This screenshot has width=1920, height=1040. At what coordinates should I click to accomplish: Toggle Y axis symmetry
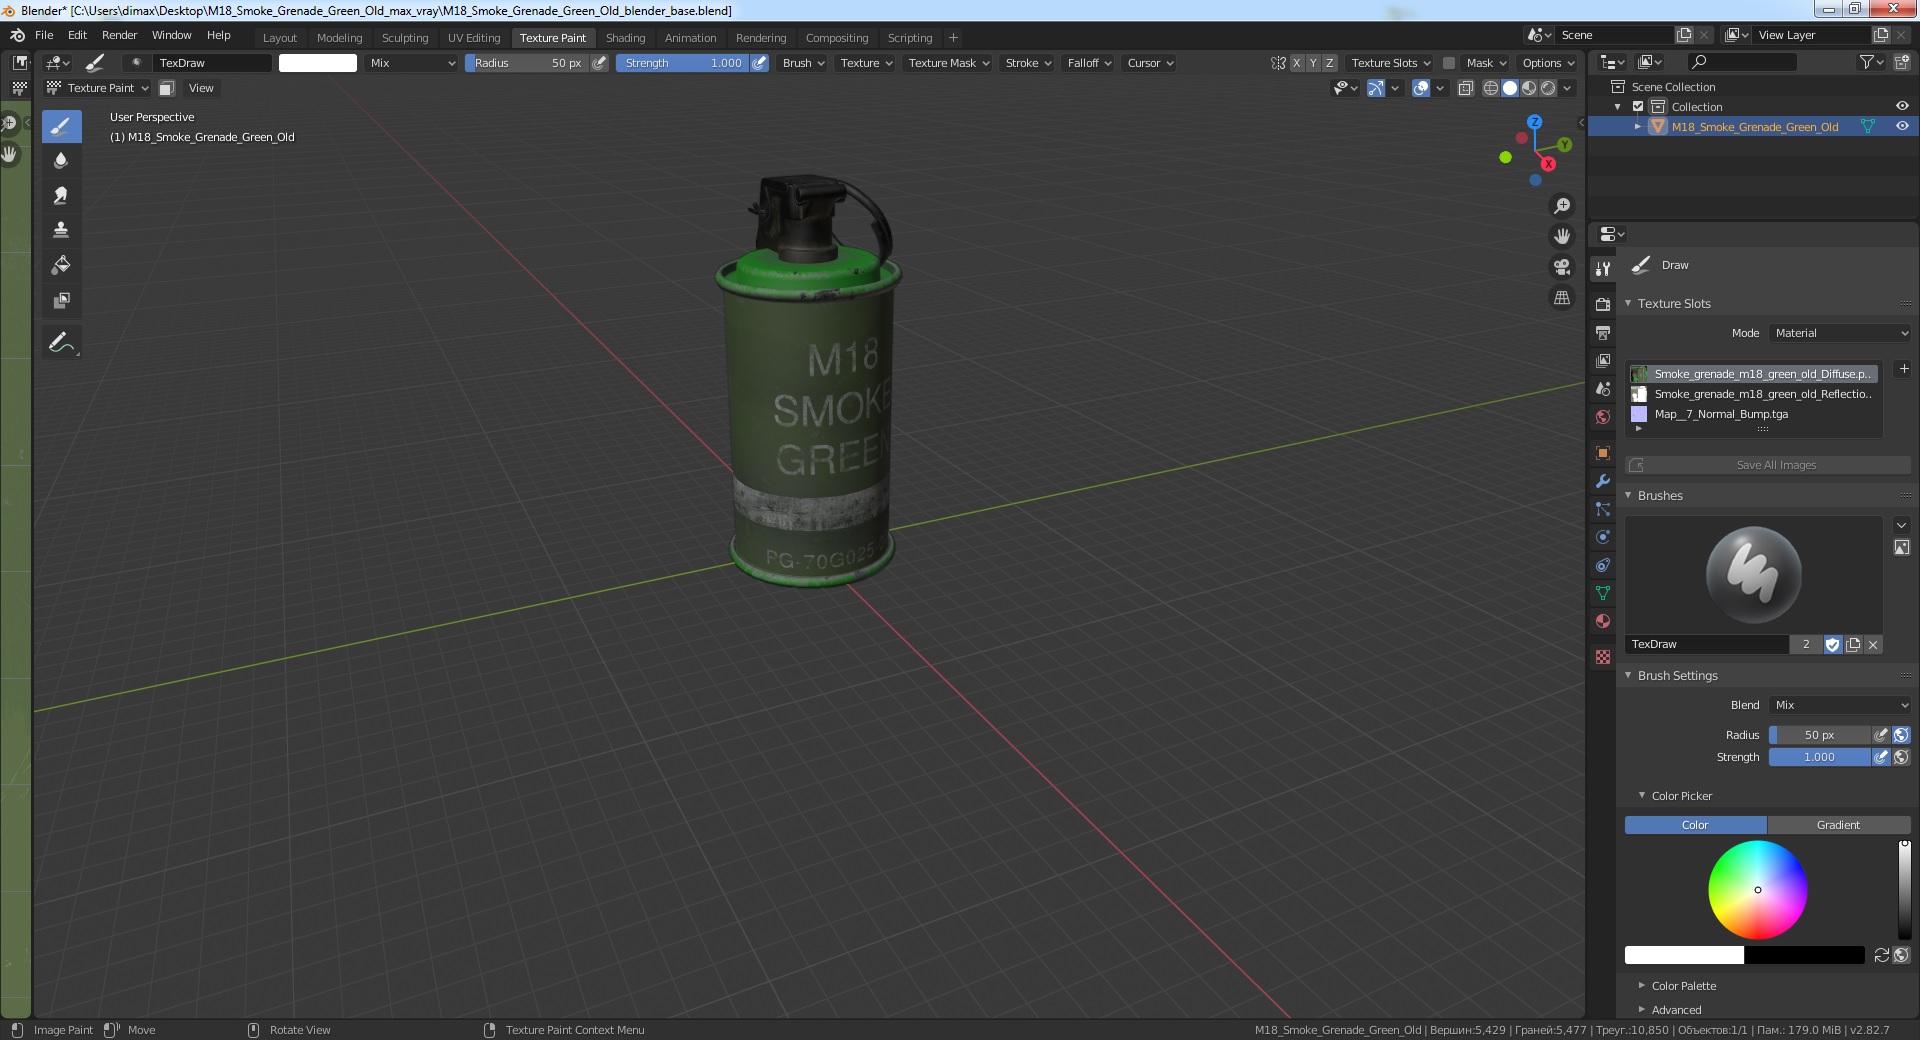click(x=1313, y=63)
